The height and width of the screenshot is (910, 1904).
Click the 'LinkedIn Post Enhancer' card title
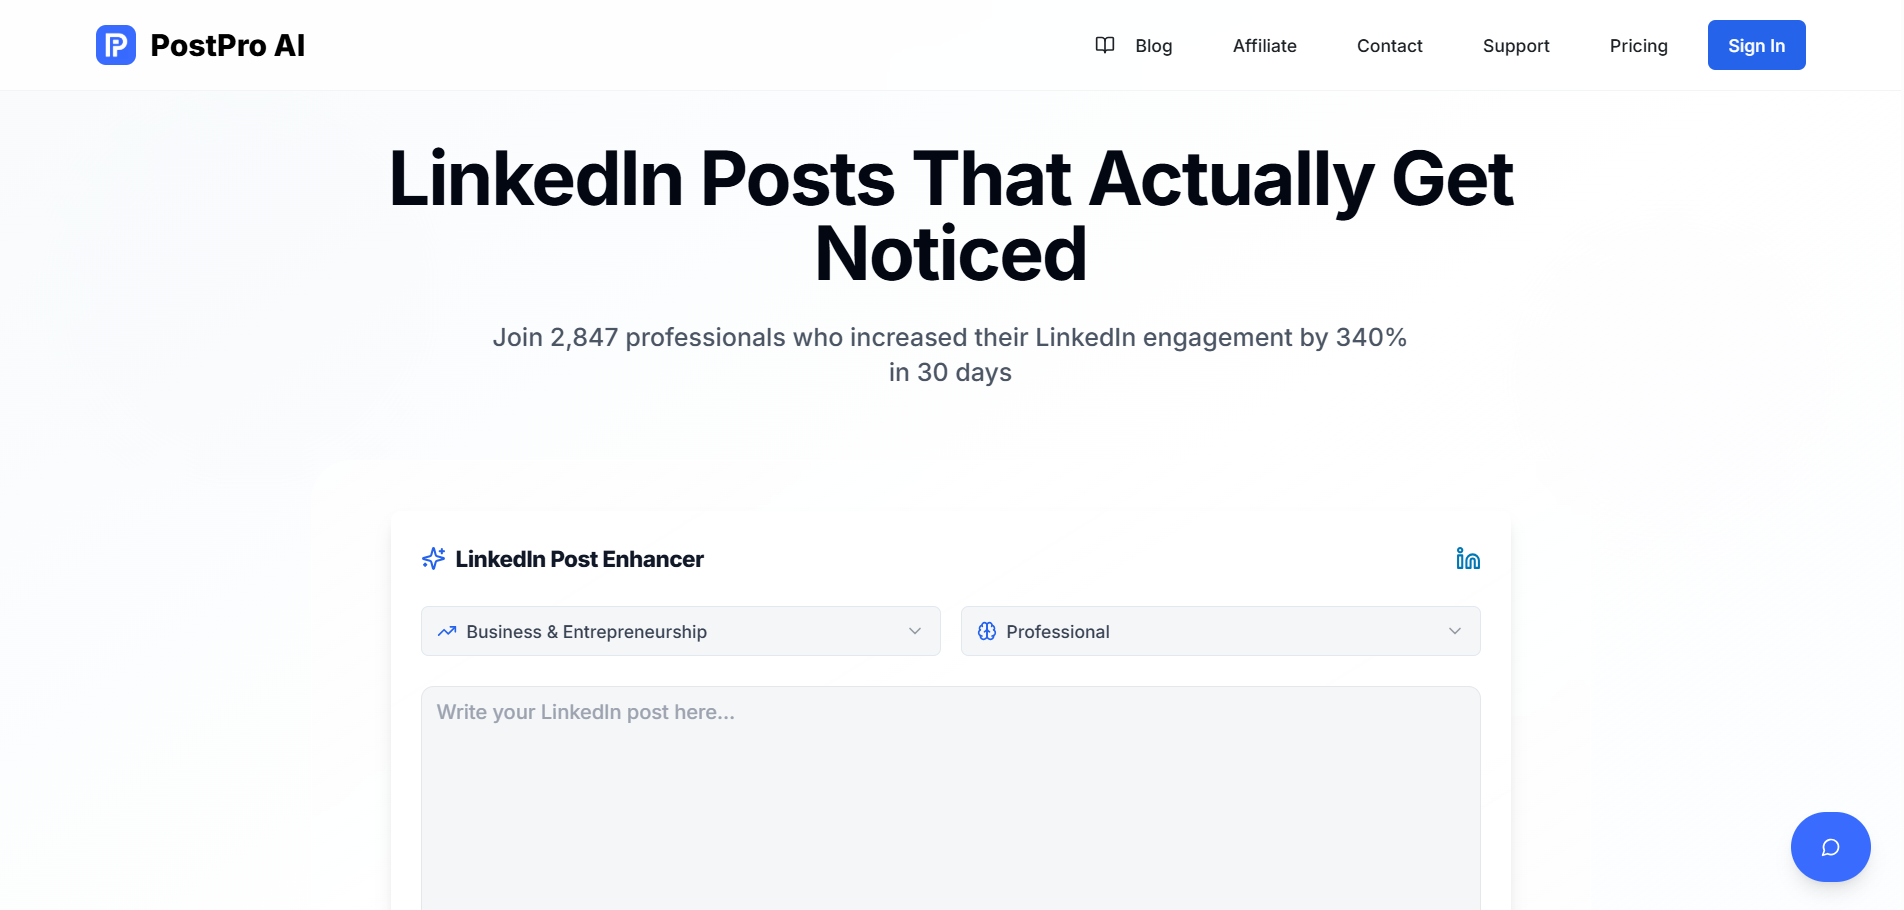click(579, 559)
